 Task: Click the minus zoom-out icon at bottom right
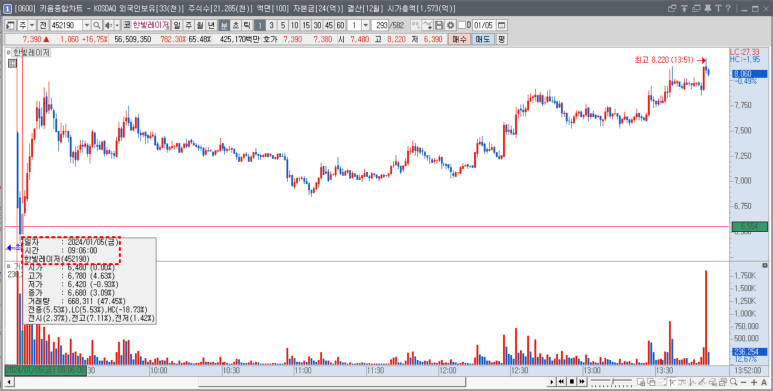[x=743, y=382]
